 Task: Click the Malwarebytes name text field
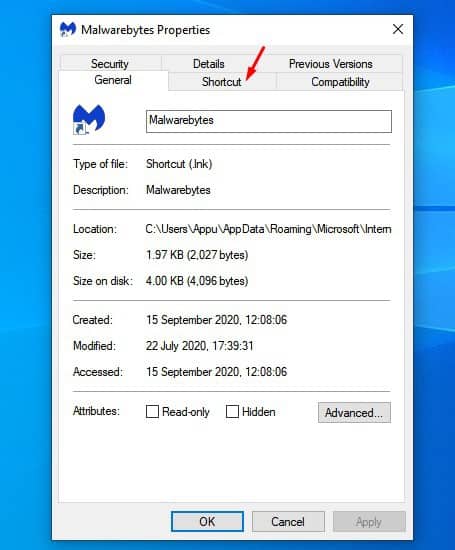click(269, 121)
